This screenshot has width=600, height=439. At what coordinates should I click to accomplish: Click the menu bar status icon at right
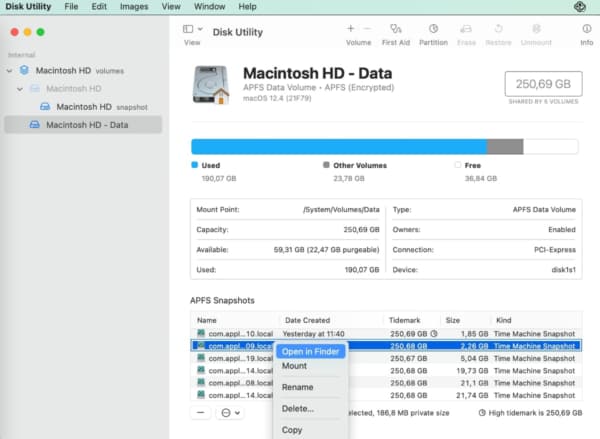pos(580,7)
